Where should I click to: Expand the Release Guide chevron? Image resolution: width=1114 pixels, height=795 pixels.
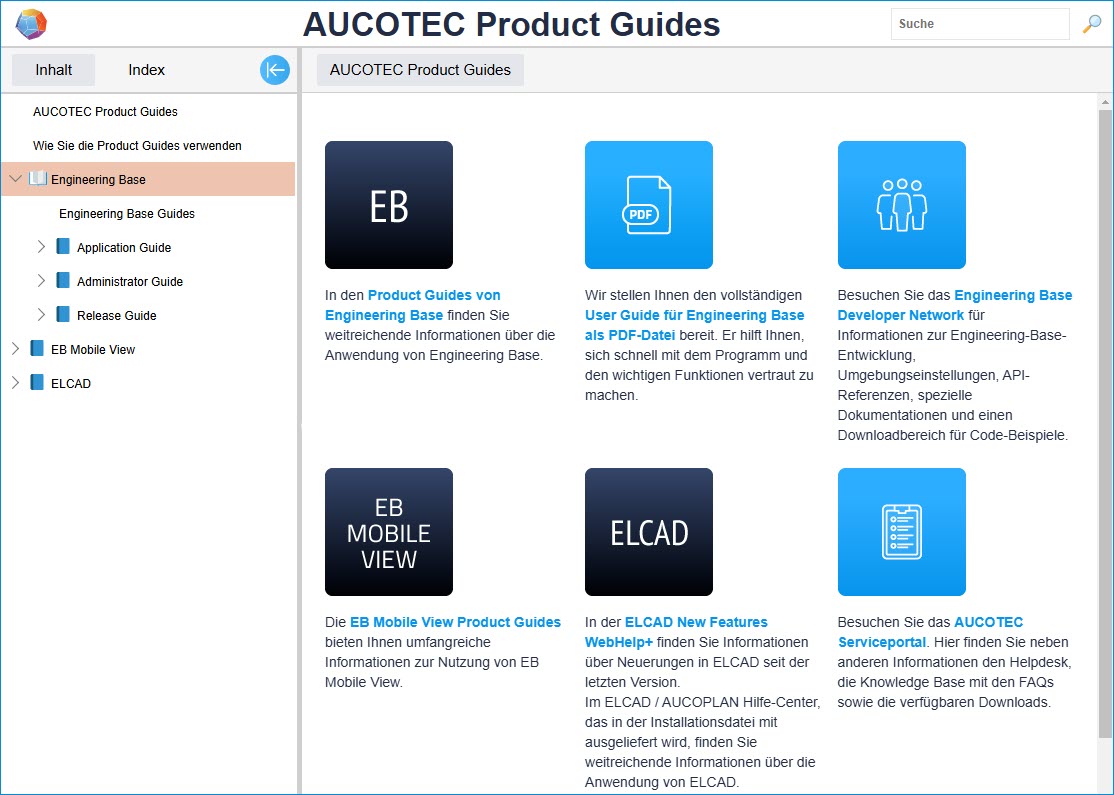tap(41, 315)
